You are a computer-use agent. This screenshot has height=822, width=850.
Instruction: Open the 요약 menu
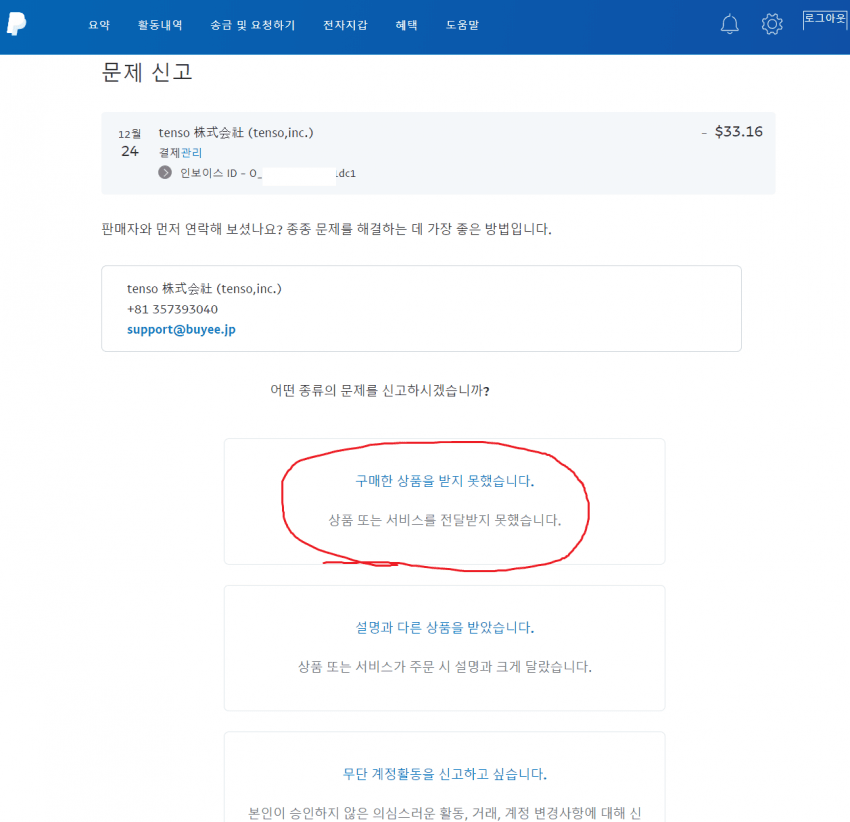(99, 25)
